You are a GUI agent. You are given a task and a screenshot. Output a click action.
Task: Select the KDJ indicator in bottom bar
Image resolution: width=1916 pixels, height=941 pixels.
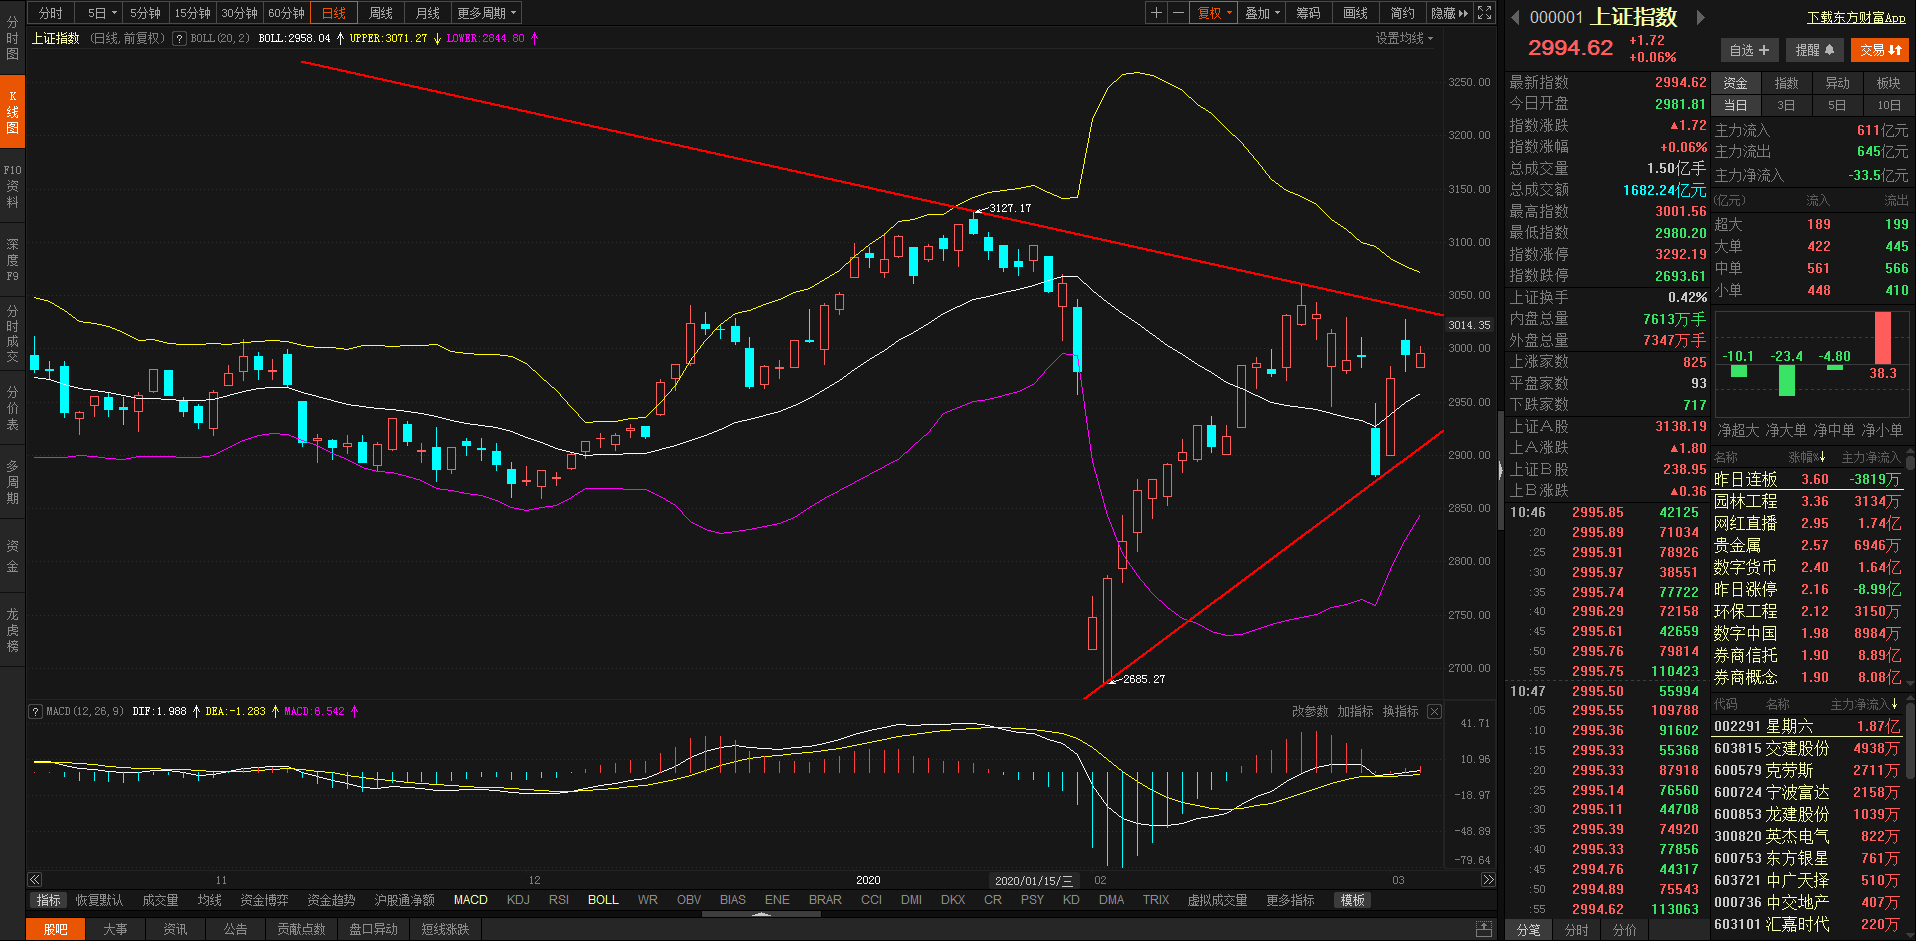(x=518, y=900)
